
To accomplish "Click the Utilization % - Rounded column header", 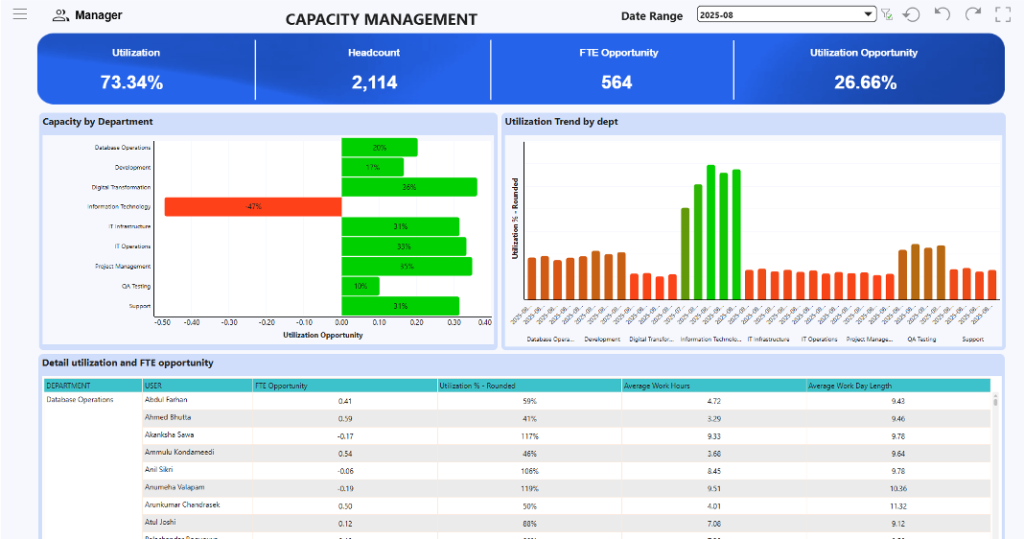I will [x=529, y=385].
